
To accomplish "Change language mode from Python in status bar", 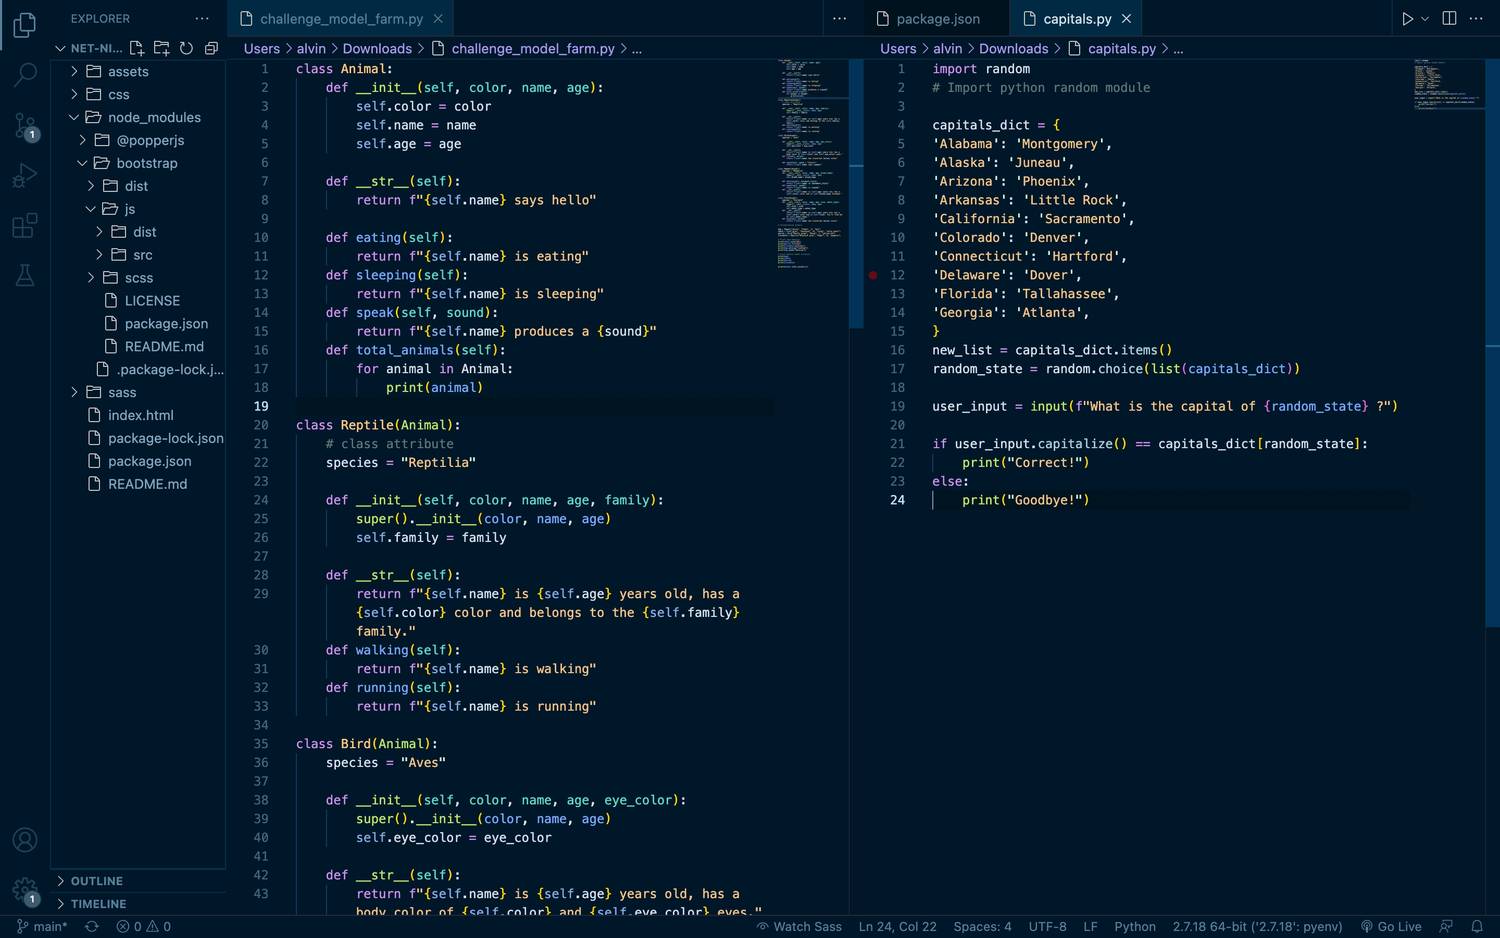I will tap(1134, 926).
